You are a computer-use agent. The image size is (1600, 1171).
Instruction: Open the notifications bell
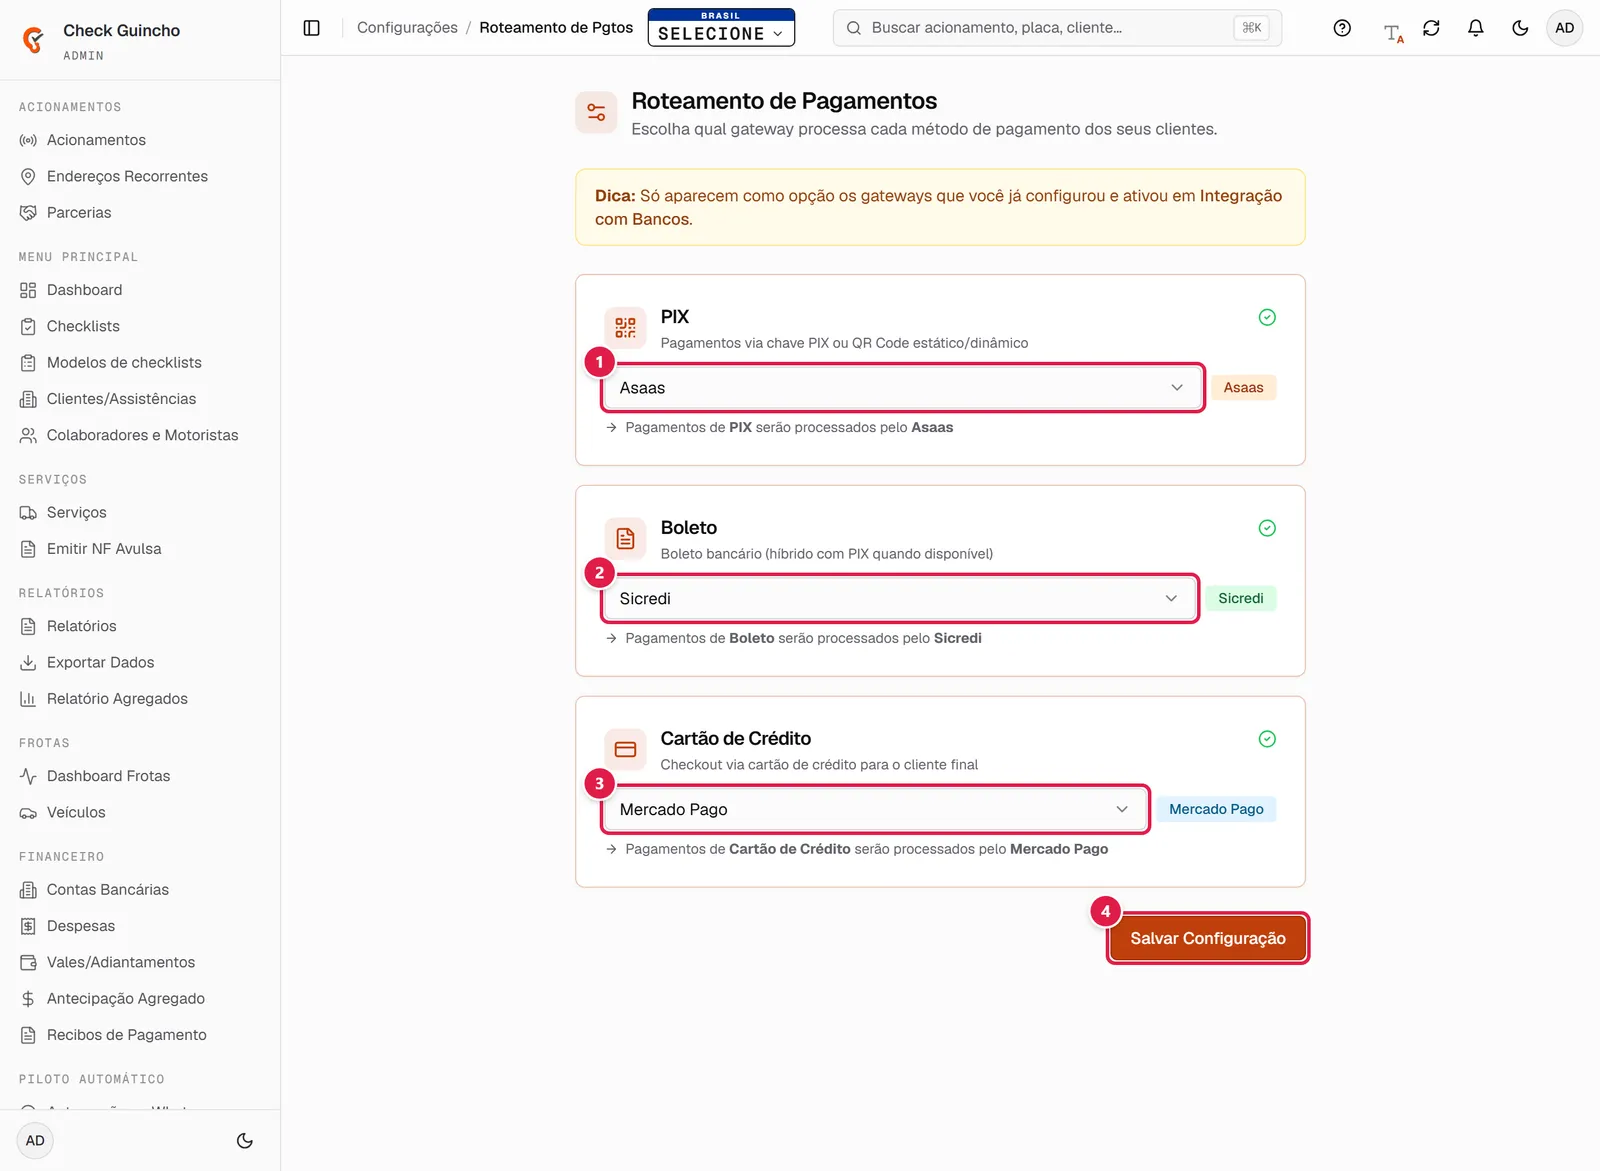1475,28
